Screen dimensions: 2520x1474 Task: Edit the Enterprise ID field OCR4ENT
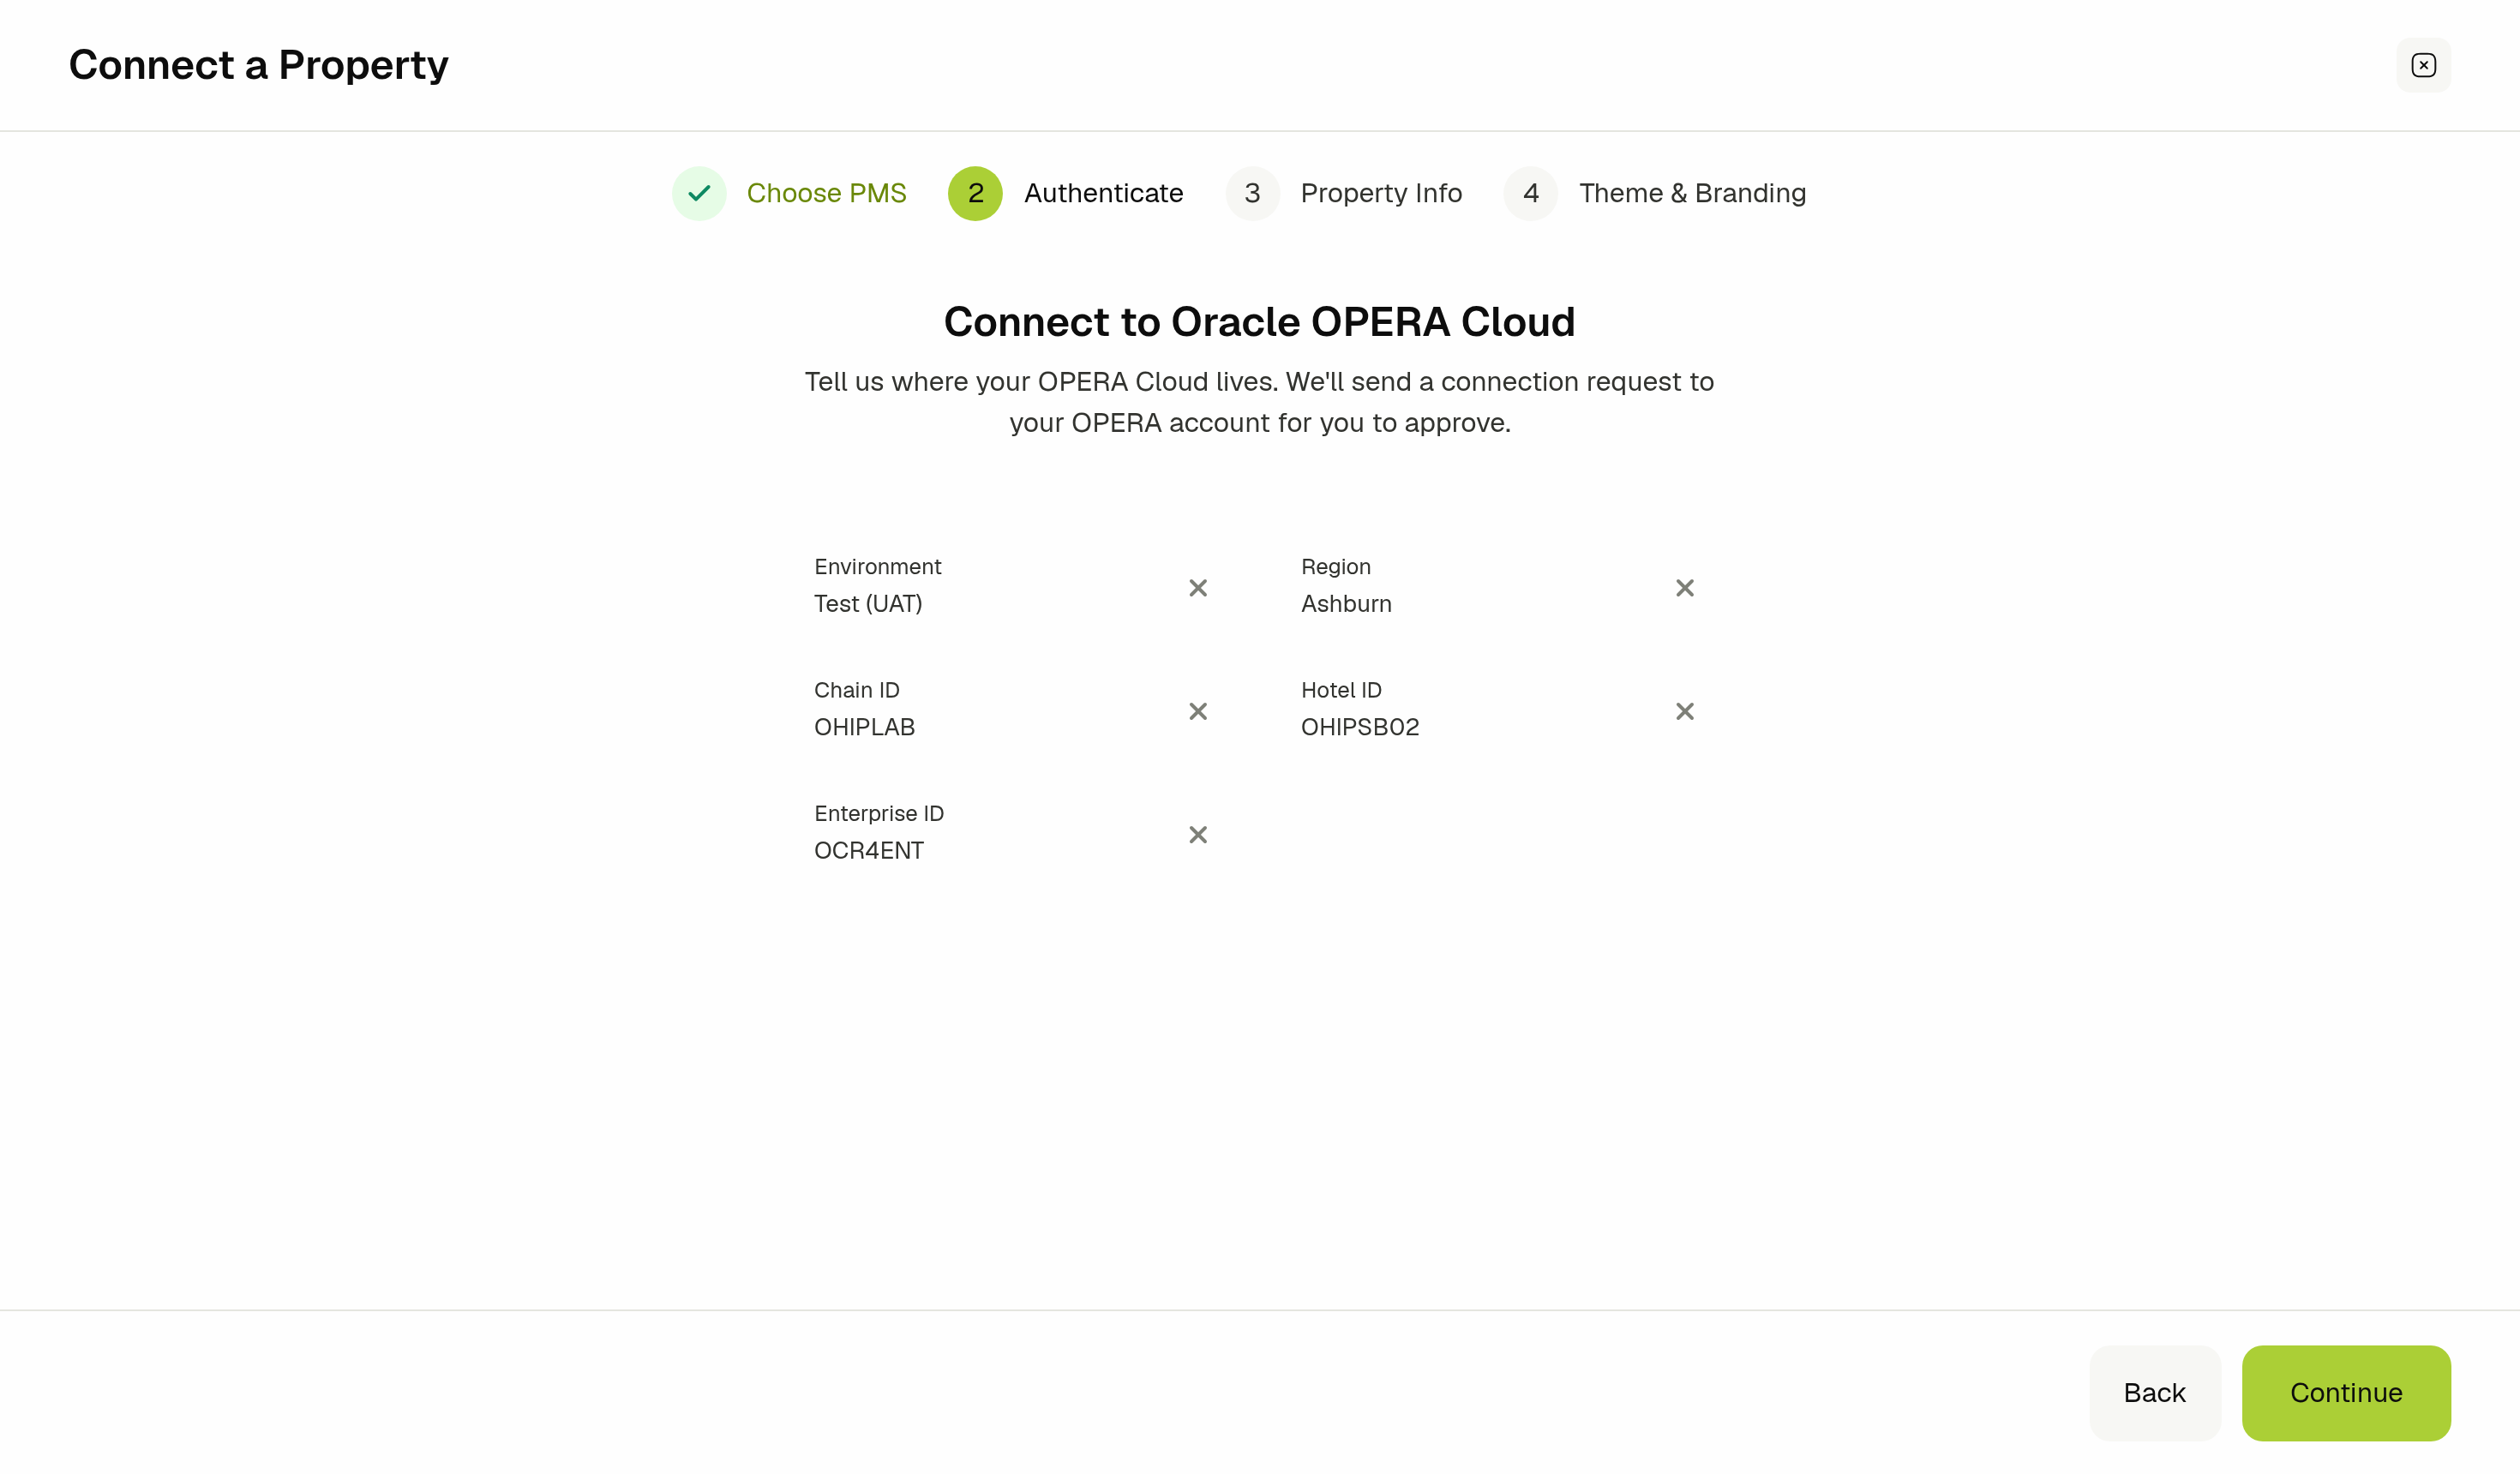(1016, 833)
